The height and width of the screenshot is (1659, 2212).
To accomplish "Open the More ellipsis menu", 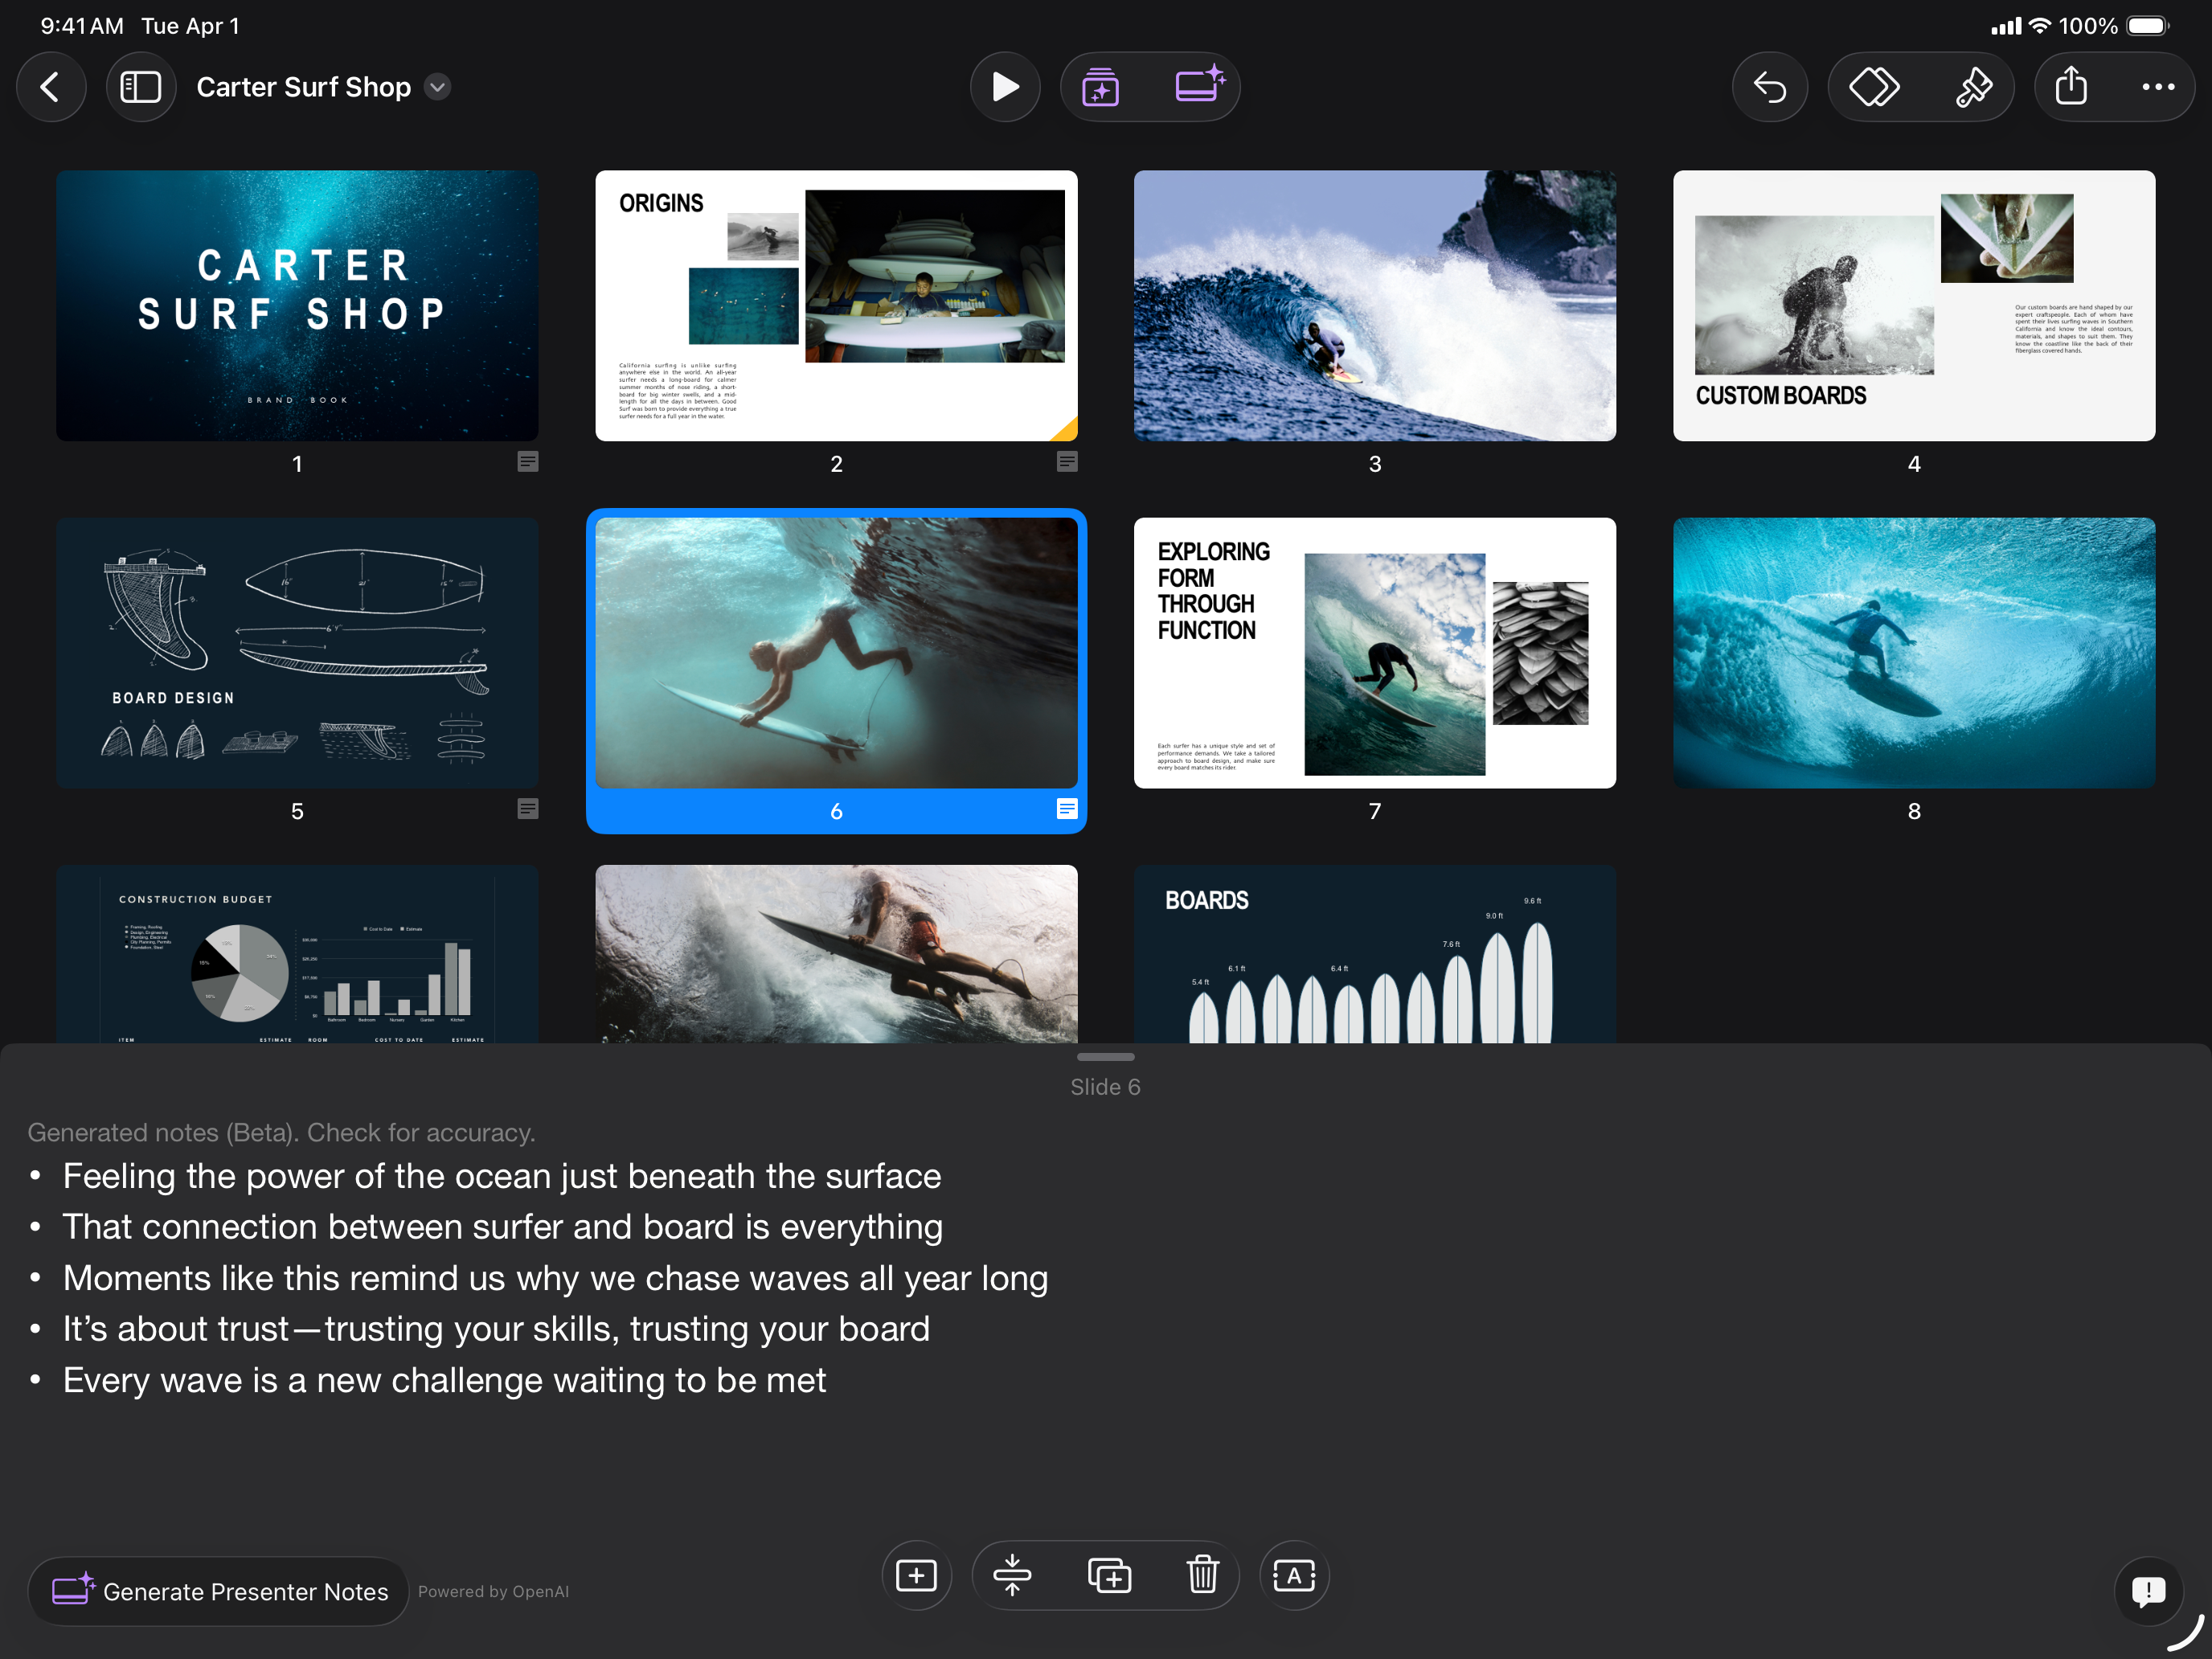I will 2158,87.
